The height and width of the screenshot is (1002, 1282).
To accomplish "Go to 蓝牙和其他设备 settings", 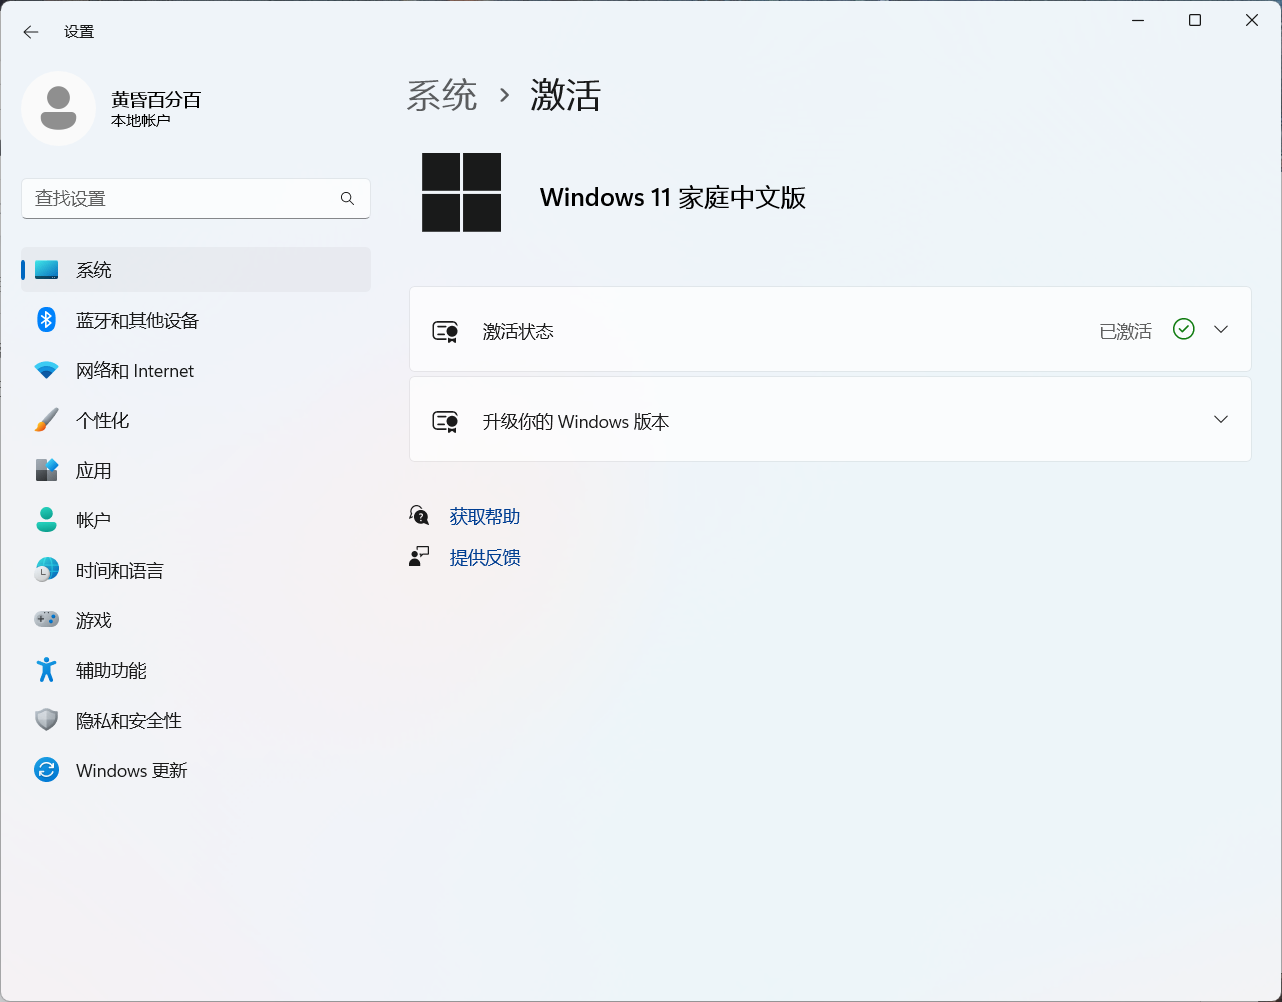I will pyautogui.click(x=196, y=320).
